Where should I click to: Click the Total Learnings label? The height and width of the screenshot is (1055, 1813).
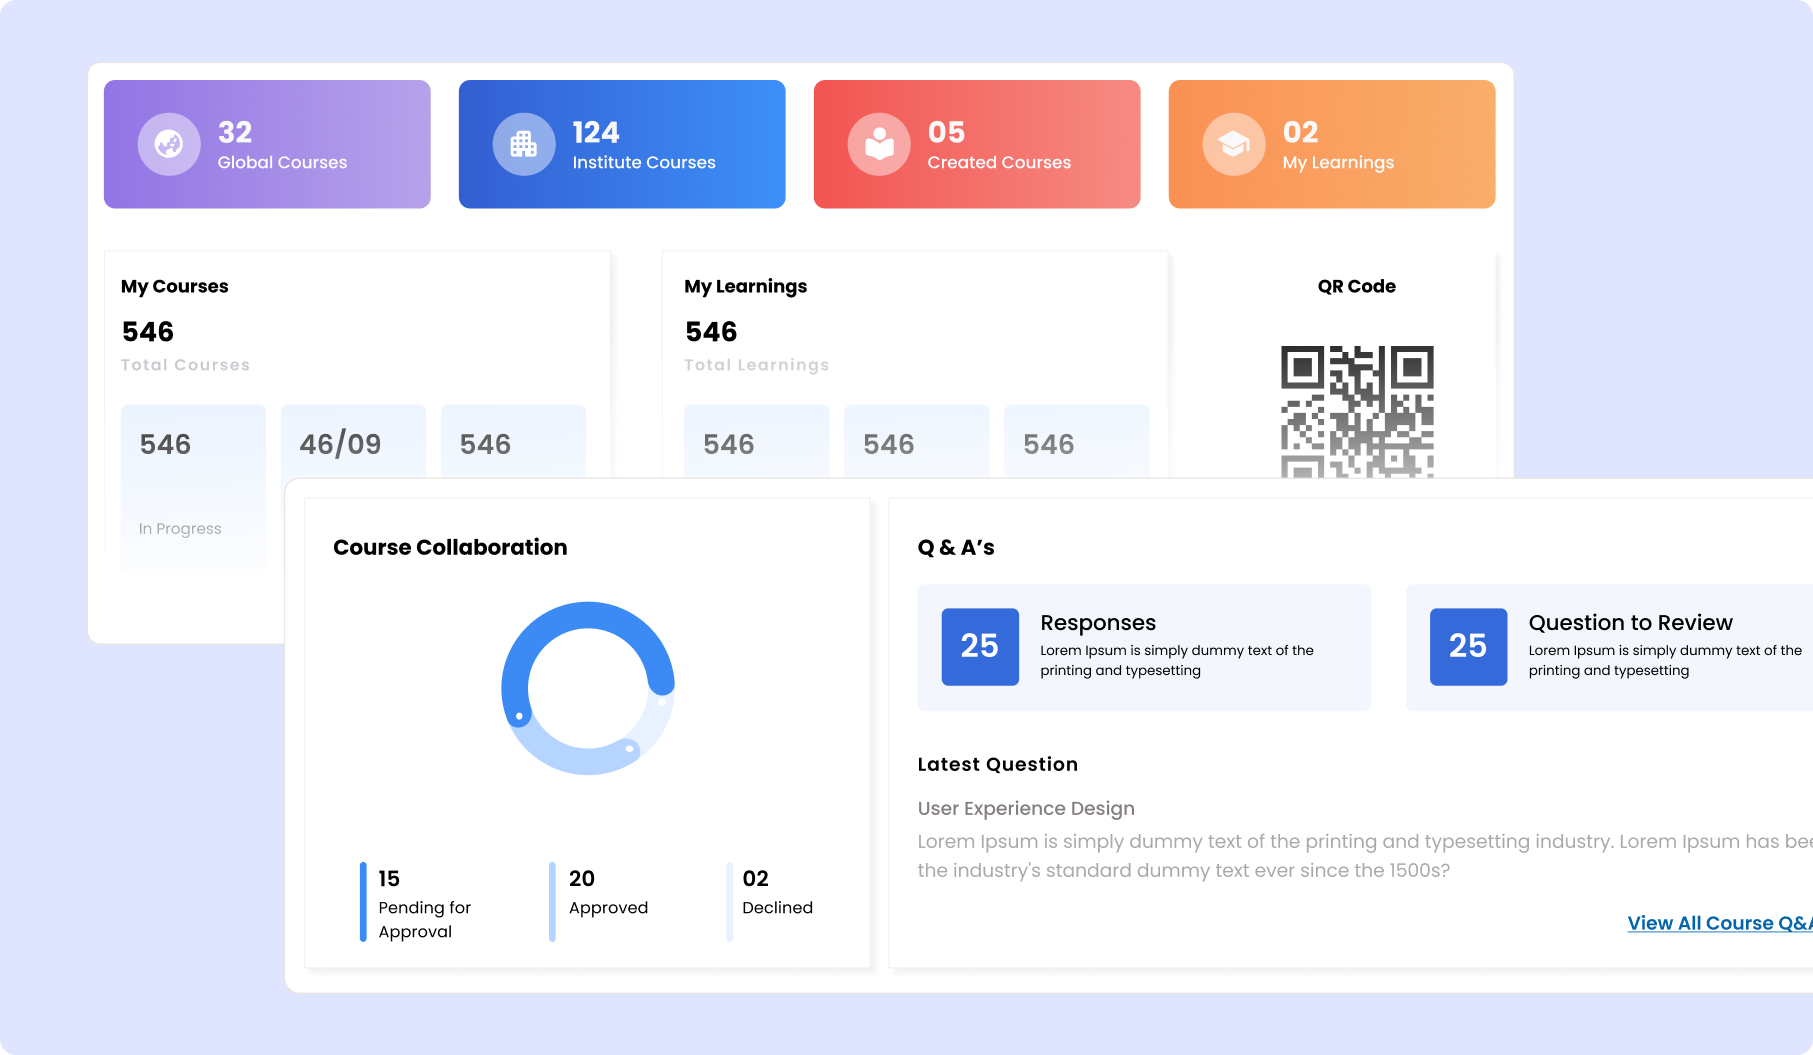coord(757,365)
